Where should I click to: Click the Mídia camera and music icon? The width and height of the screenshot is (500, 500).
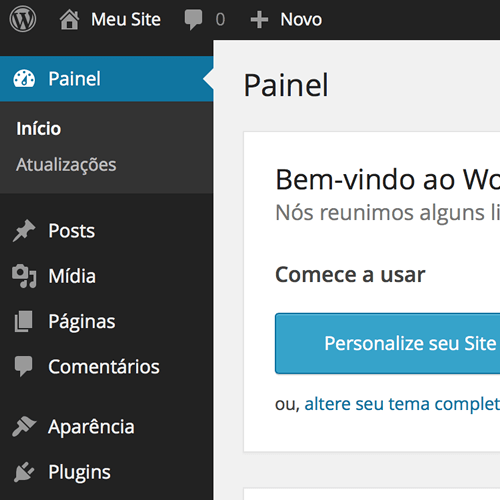(24, 276)
